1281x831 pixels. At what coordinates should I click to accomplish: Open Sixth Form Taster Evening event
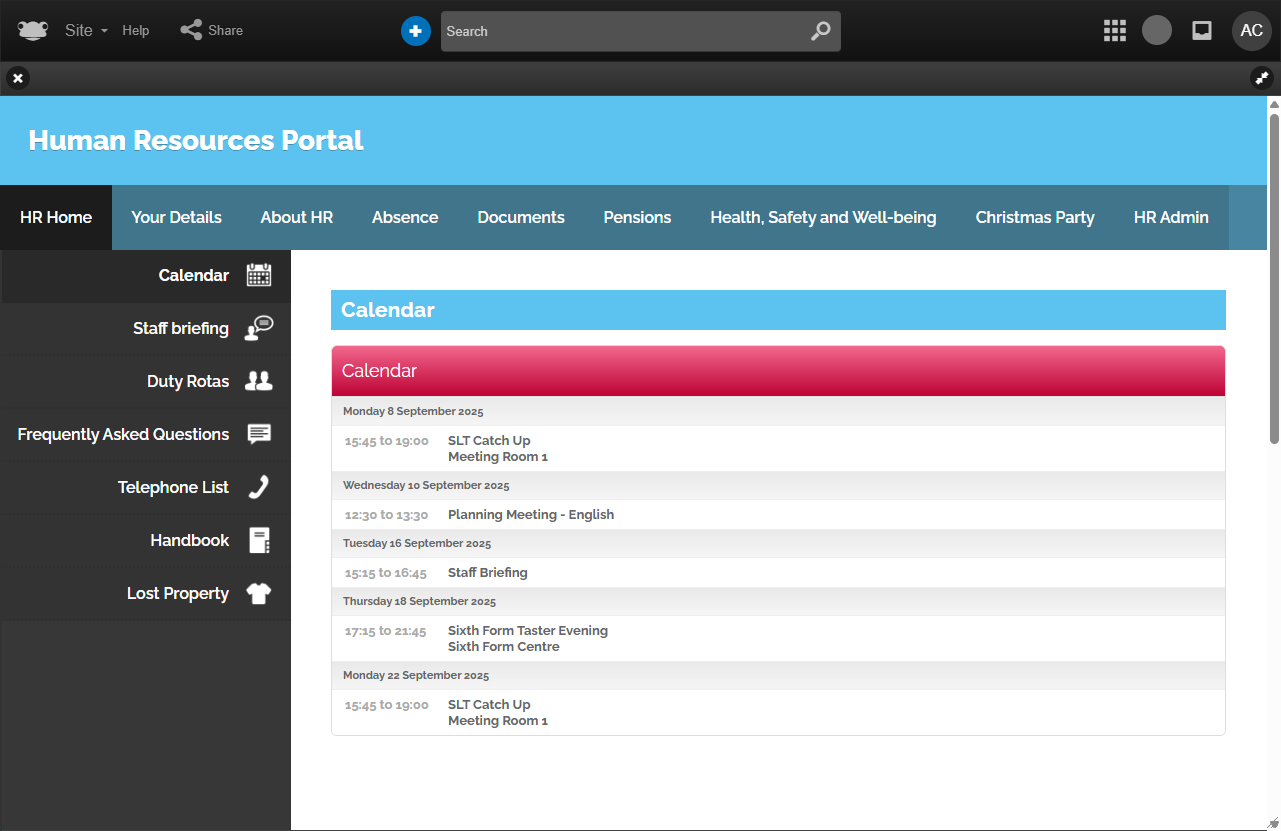click(x=527, y=631)
